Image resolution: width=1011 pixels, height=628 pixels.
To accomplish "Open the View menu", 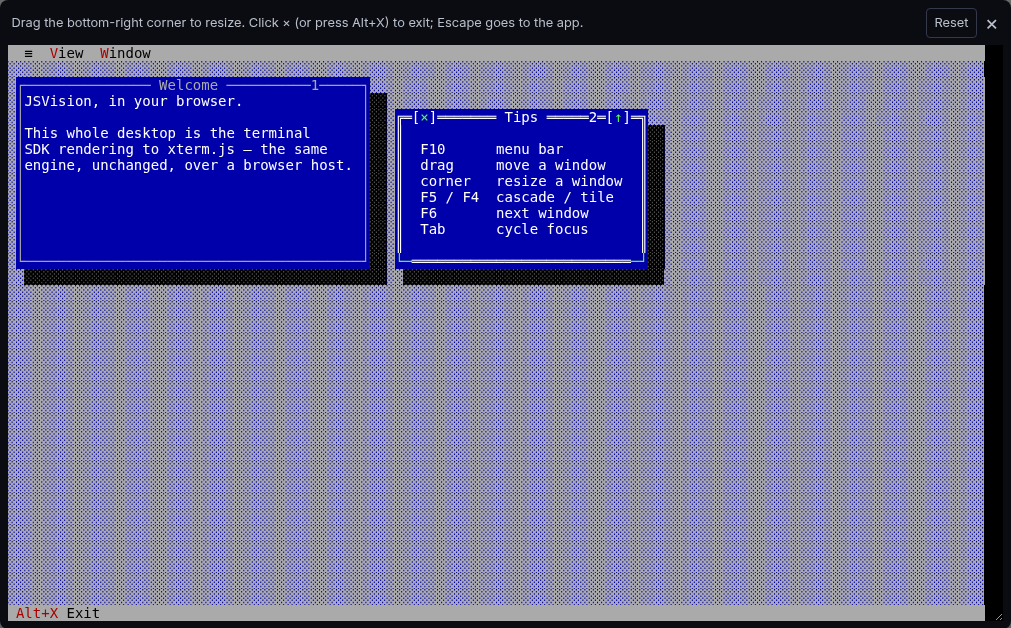I will [x=66, y=54].
